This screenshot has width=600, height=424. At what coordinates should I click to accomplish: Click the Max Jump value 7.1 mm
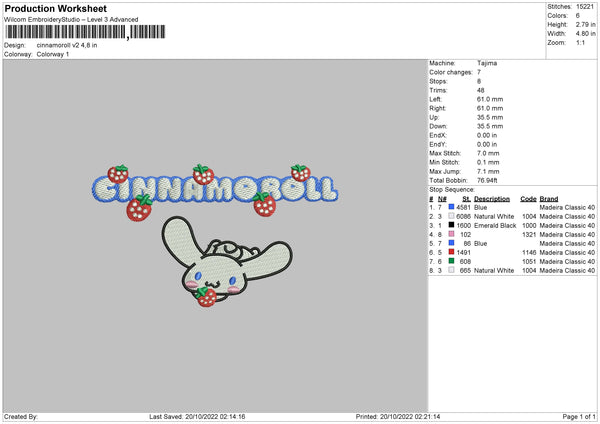488,171
